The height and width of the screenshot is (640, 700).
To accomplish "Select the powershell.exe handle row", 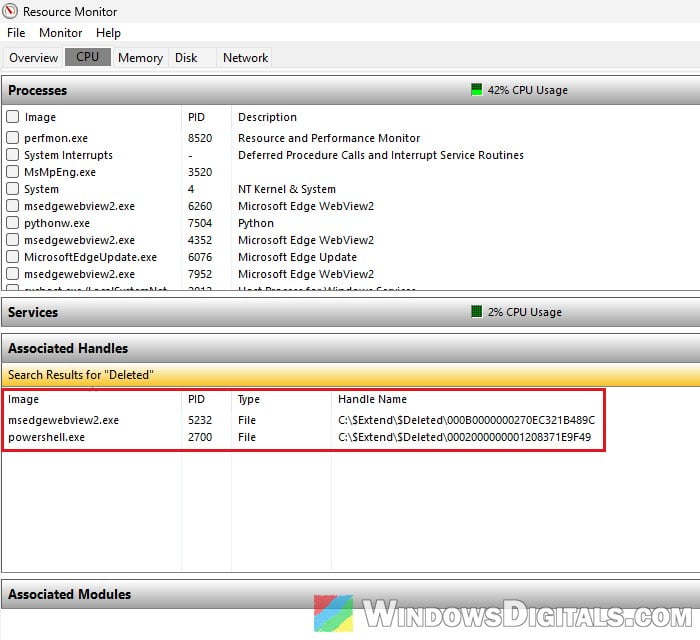I will click(302, 437).
